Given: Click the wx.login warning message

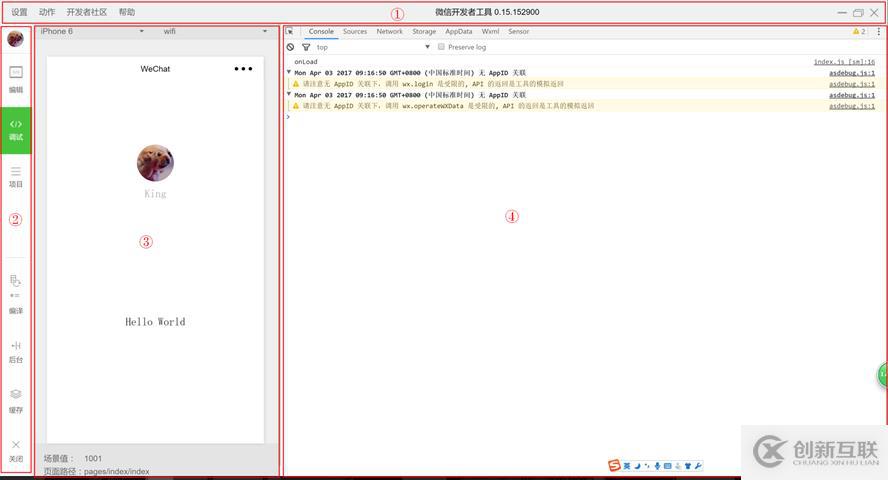Looking at the screenshot, I should (433, 84).
